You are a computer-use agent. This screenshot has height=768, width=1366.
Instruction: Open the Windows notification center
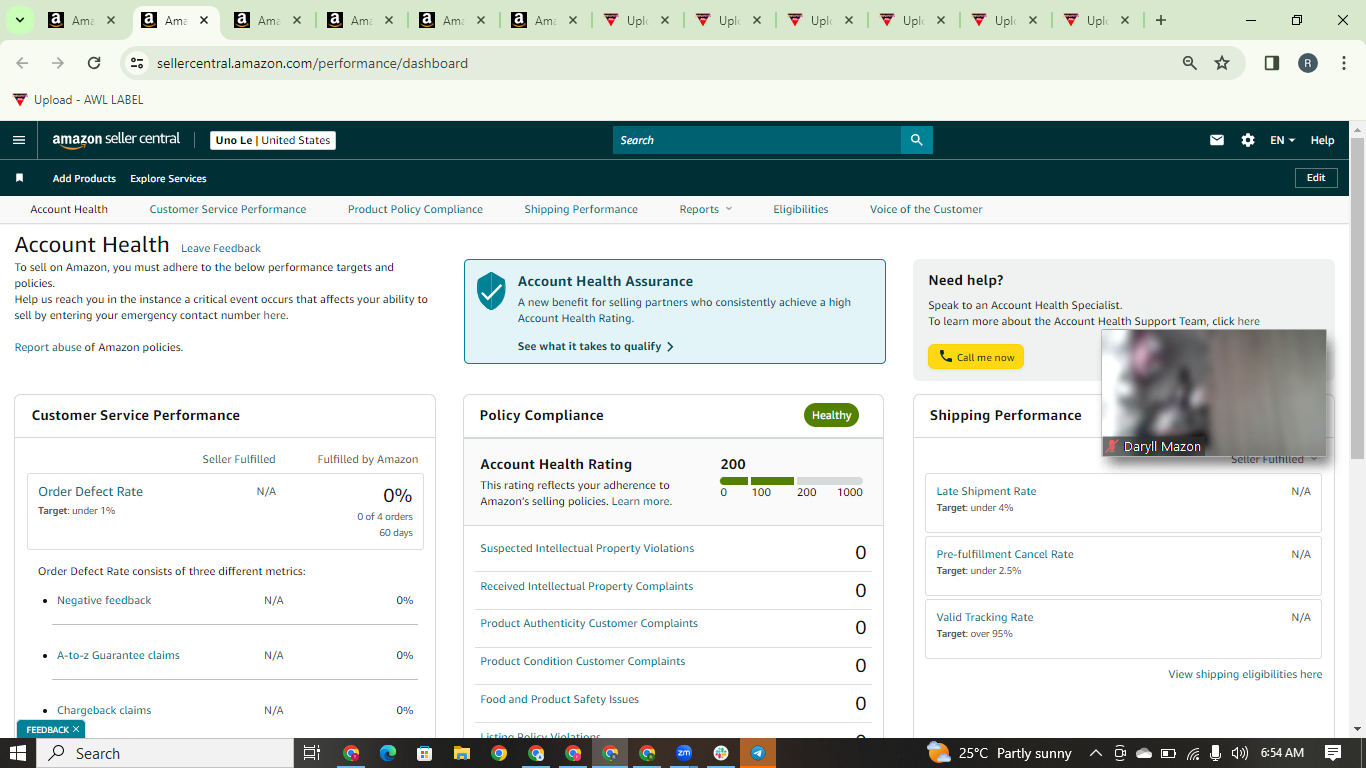pos(1333,753)
